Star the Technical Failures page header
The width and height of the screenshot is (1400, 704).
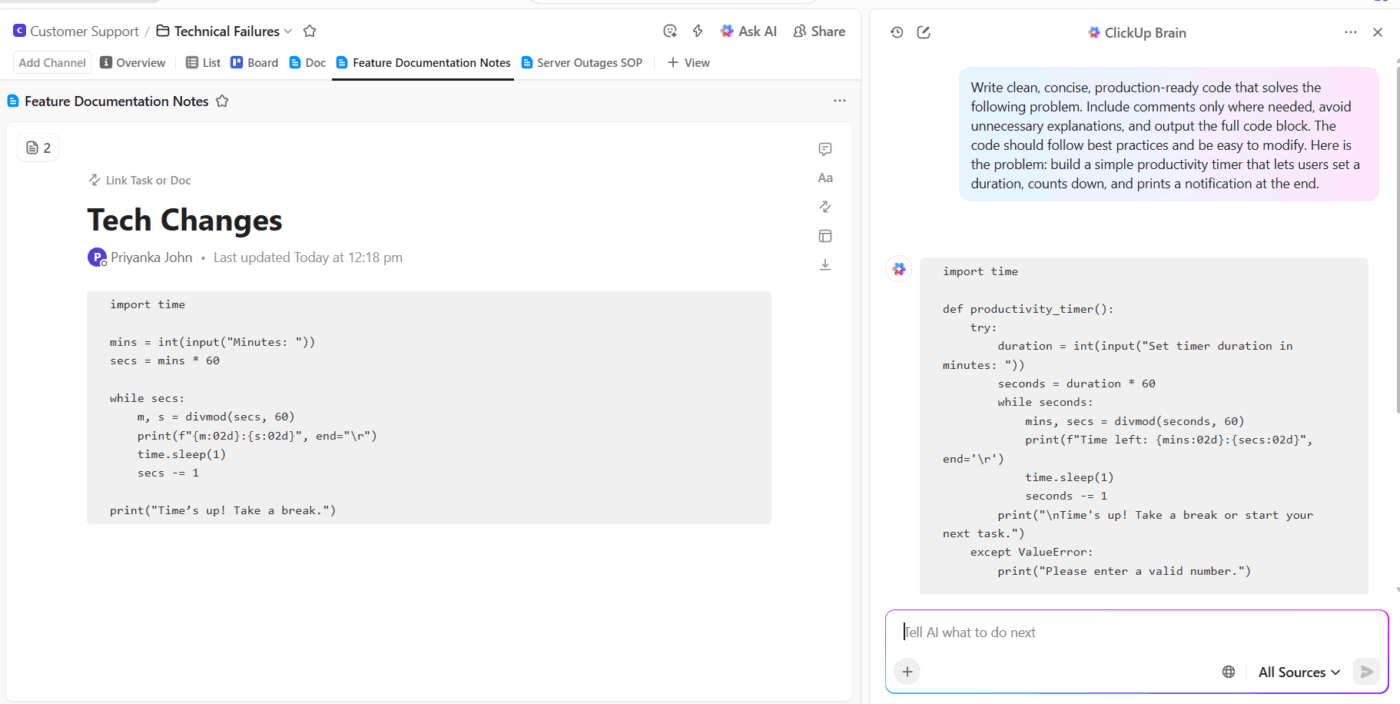pos(310,31)
